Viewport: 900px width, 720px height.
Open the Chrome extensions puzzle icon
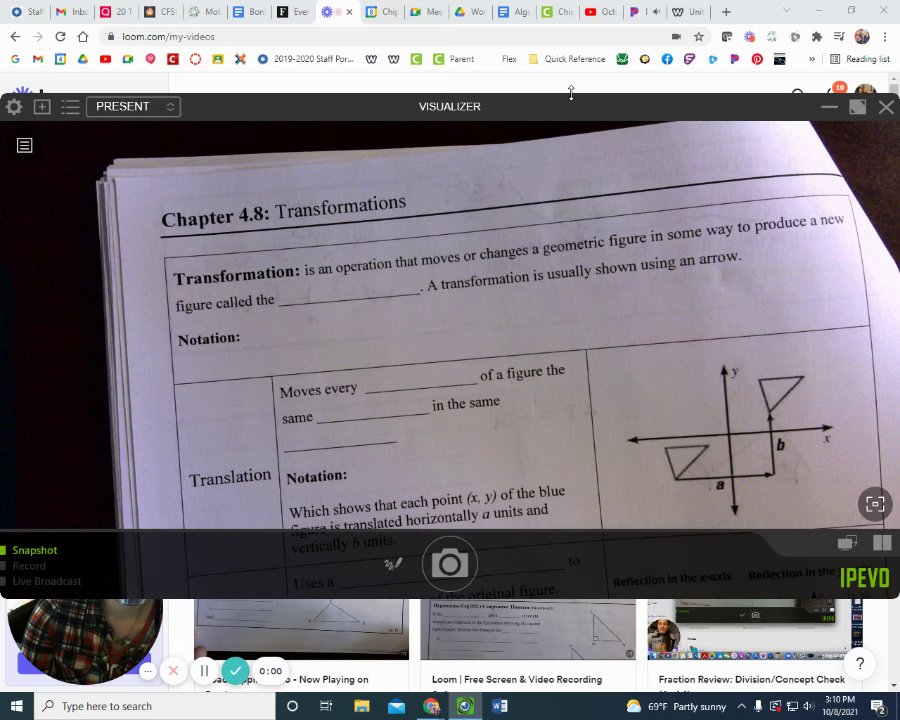[817, 37]
